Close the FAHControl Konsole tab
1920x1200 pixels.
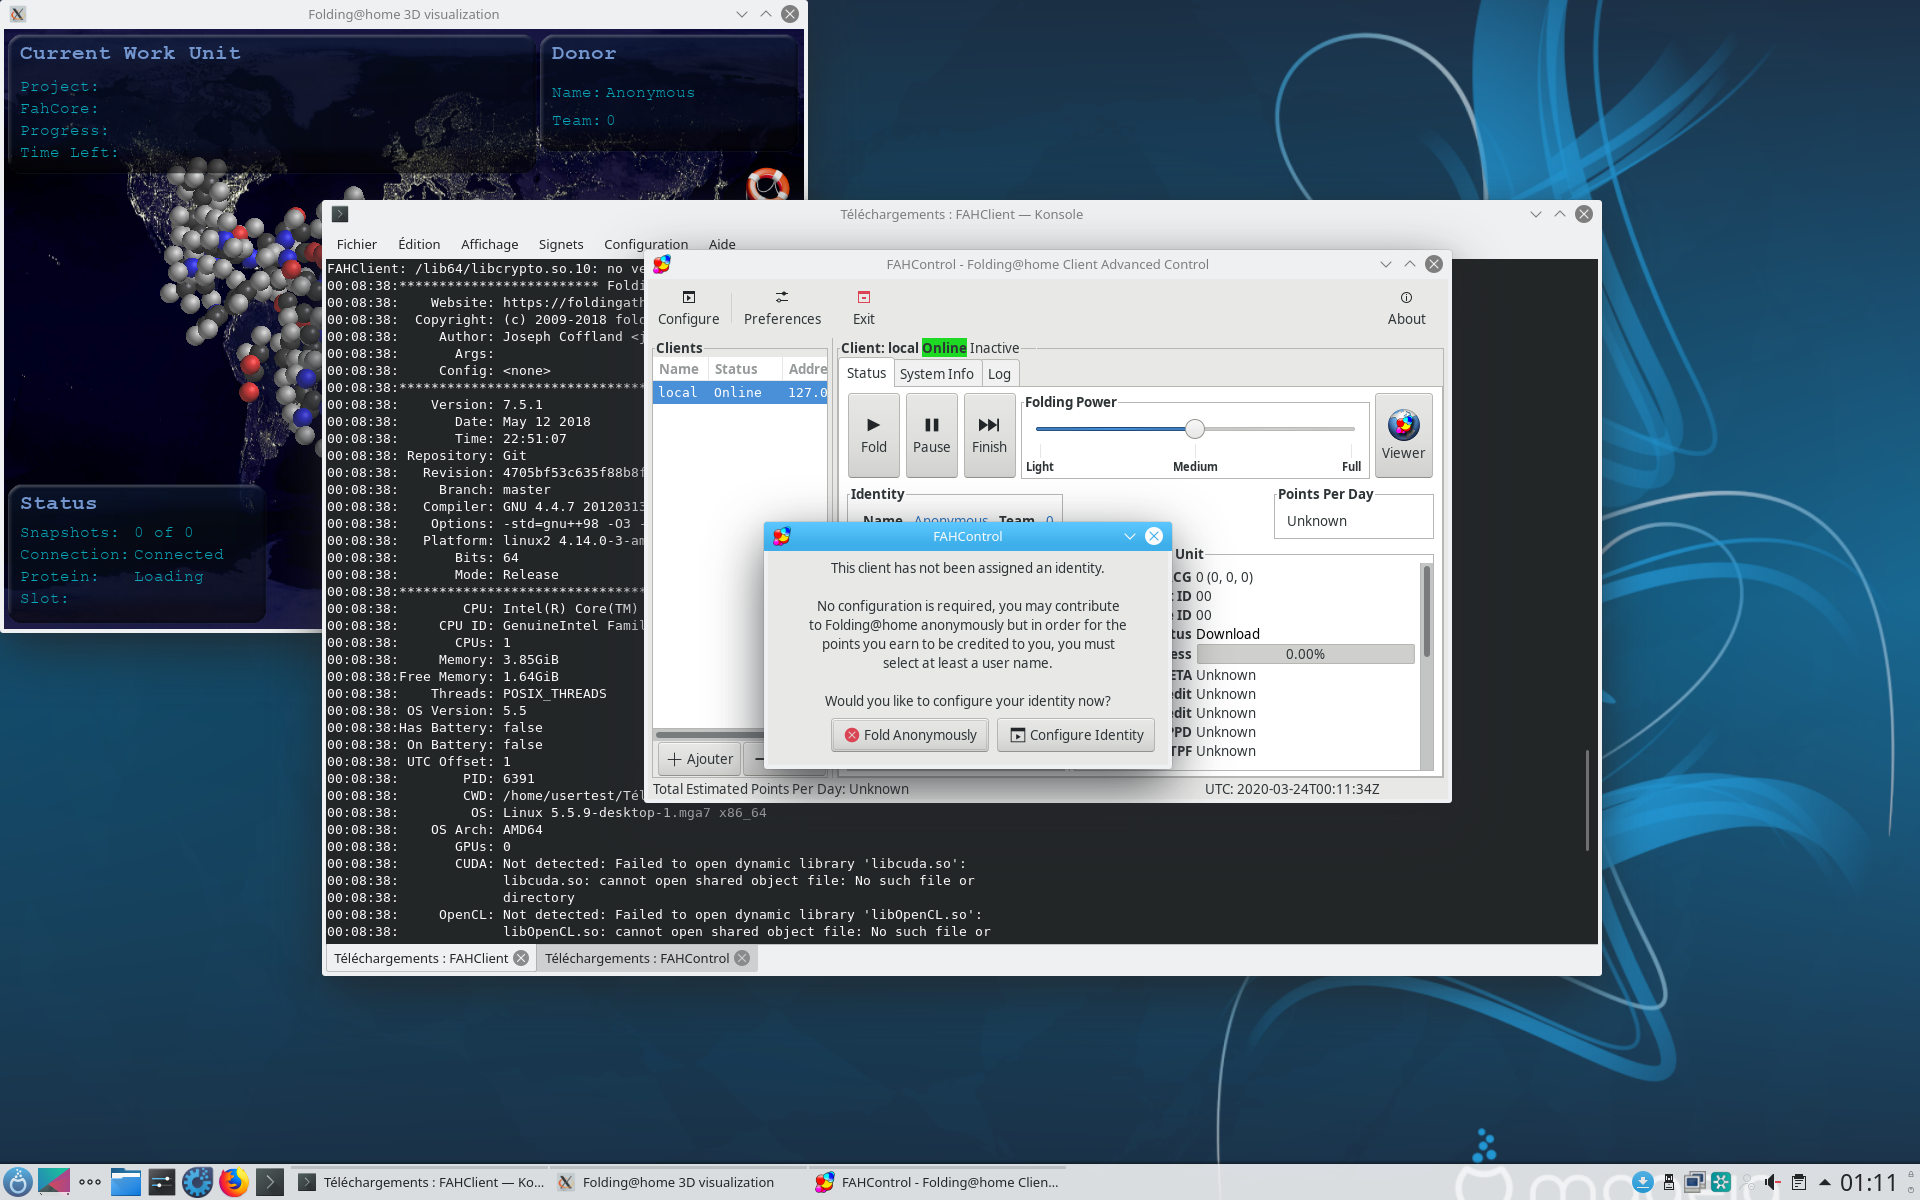pyautogui.click(x=742, y=958)
